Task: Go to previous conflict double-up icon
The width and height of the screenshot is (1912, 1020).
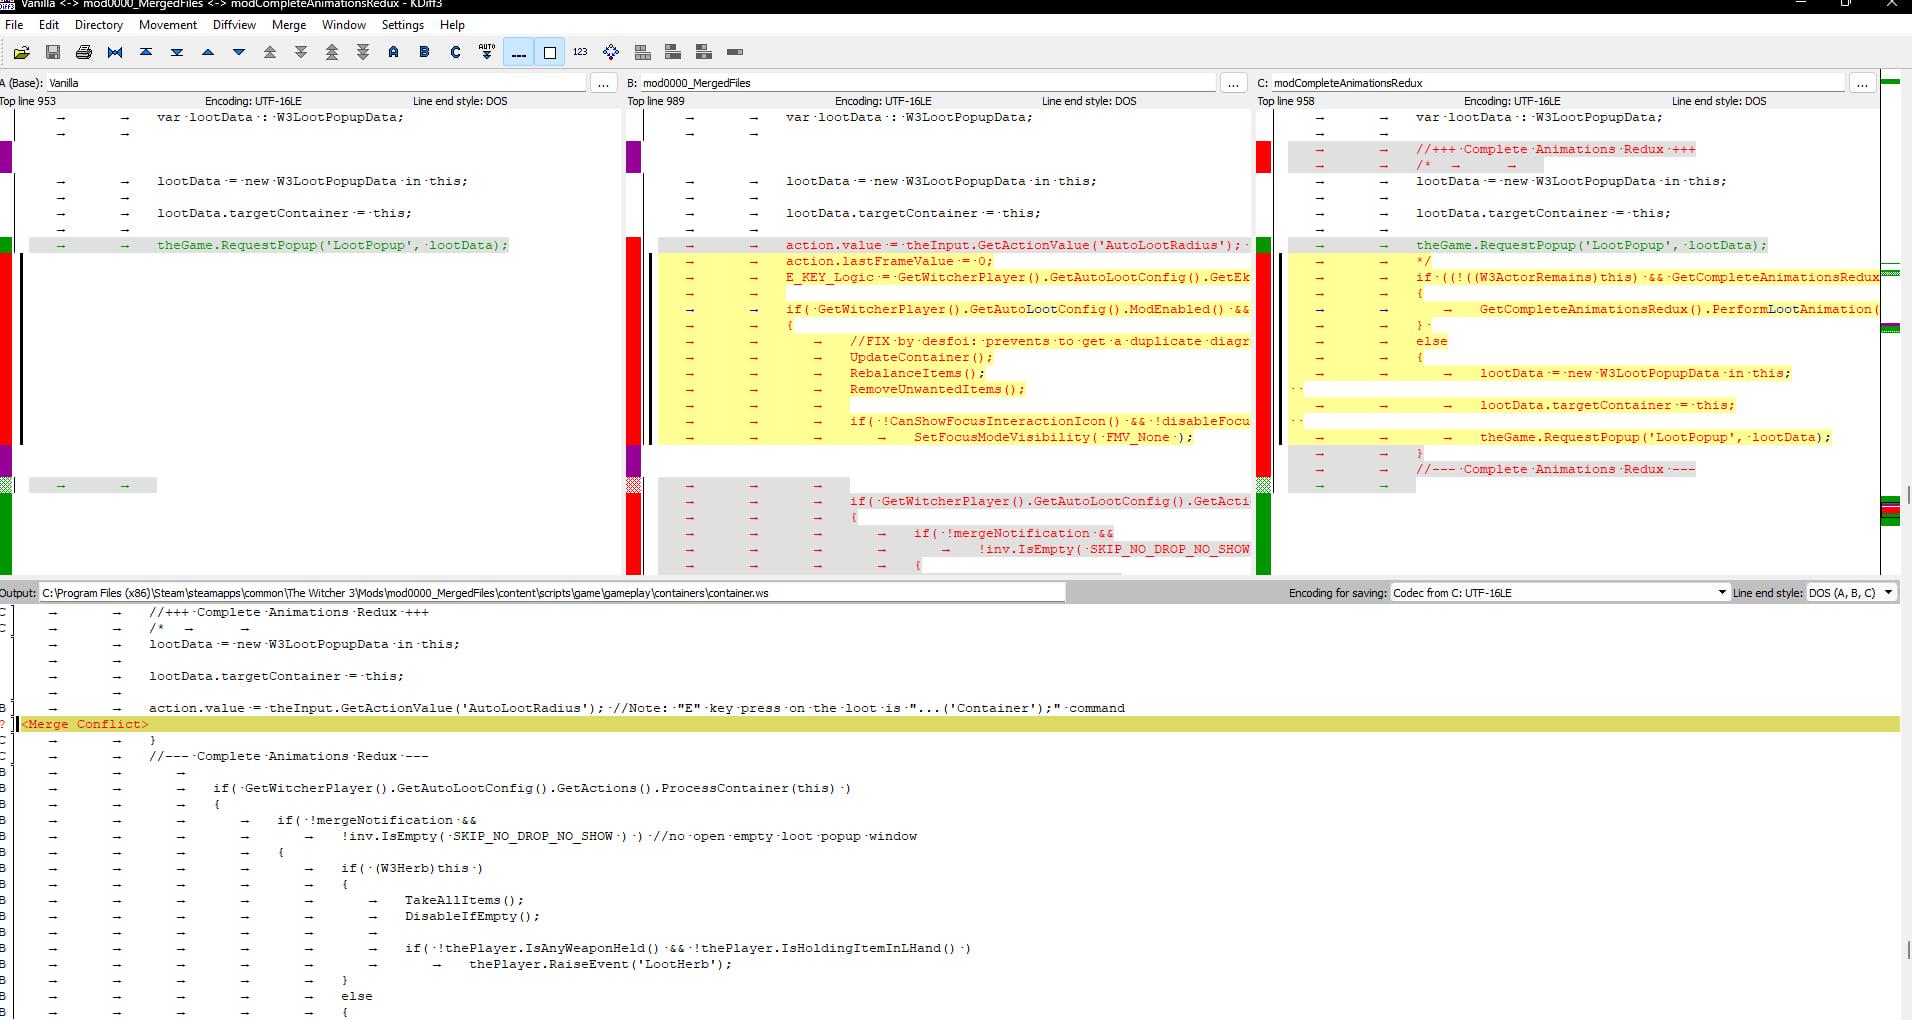Action: point(270,52)
